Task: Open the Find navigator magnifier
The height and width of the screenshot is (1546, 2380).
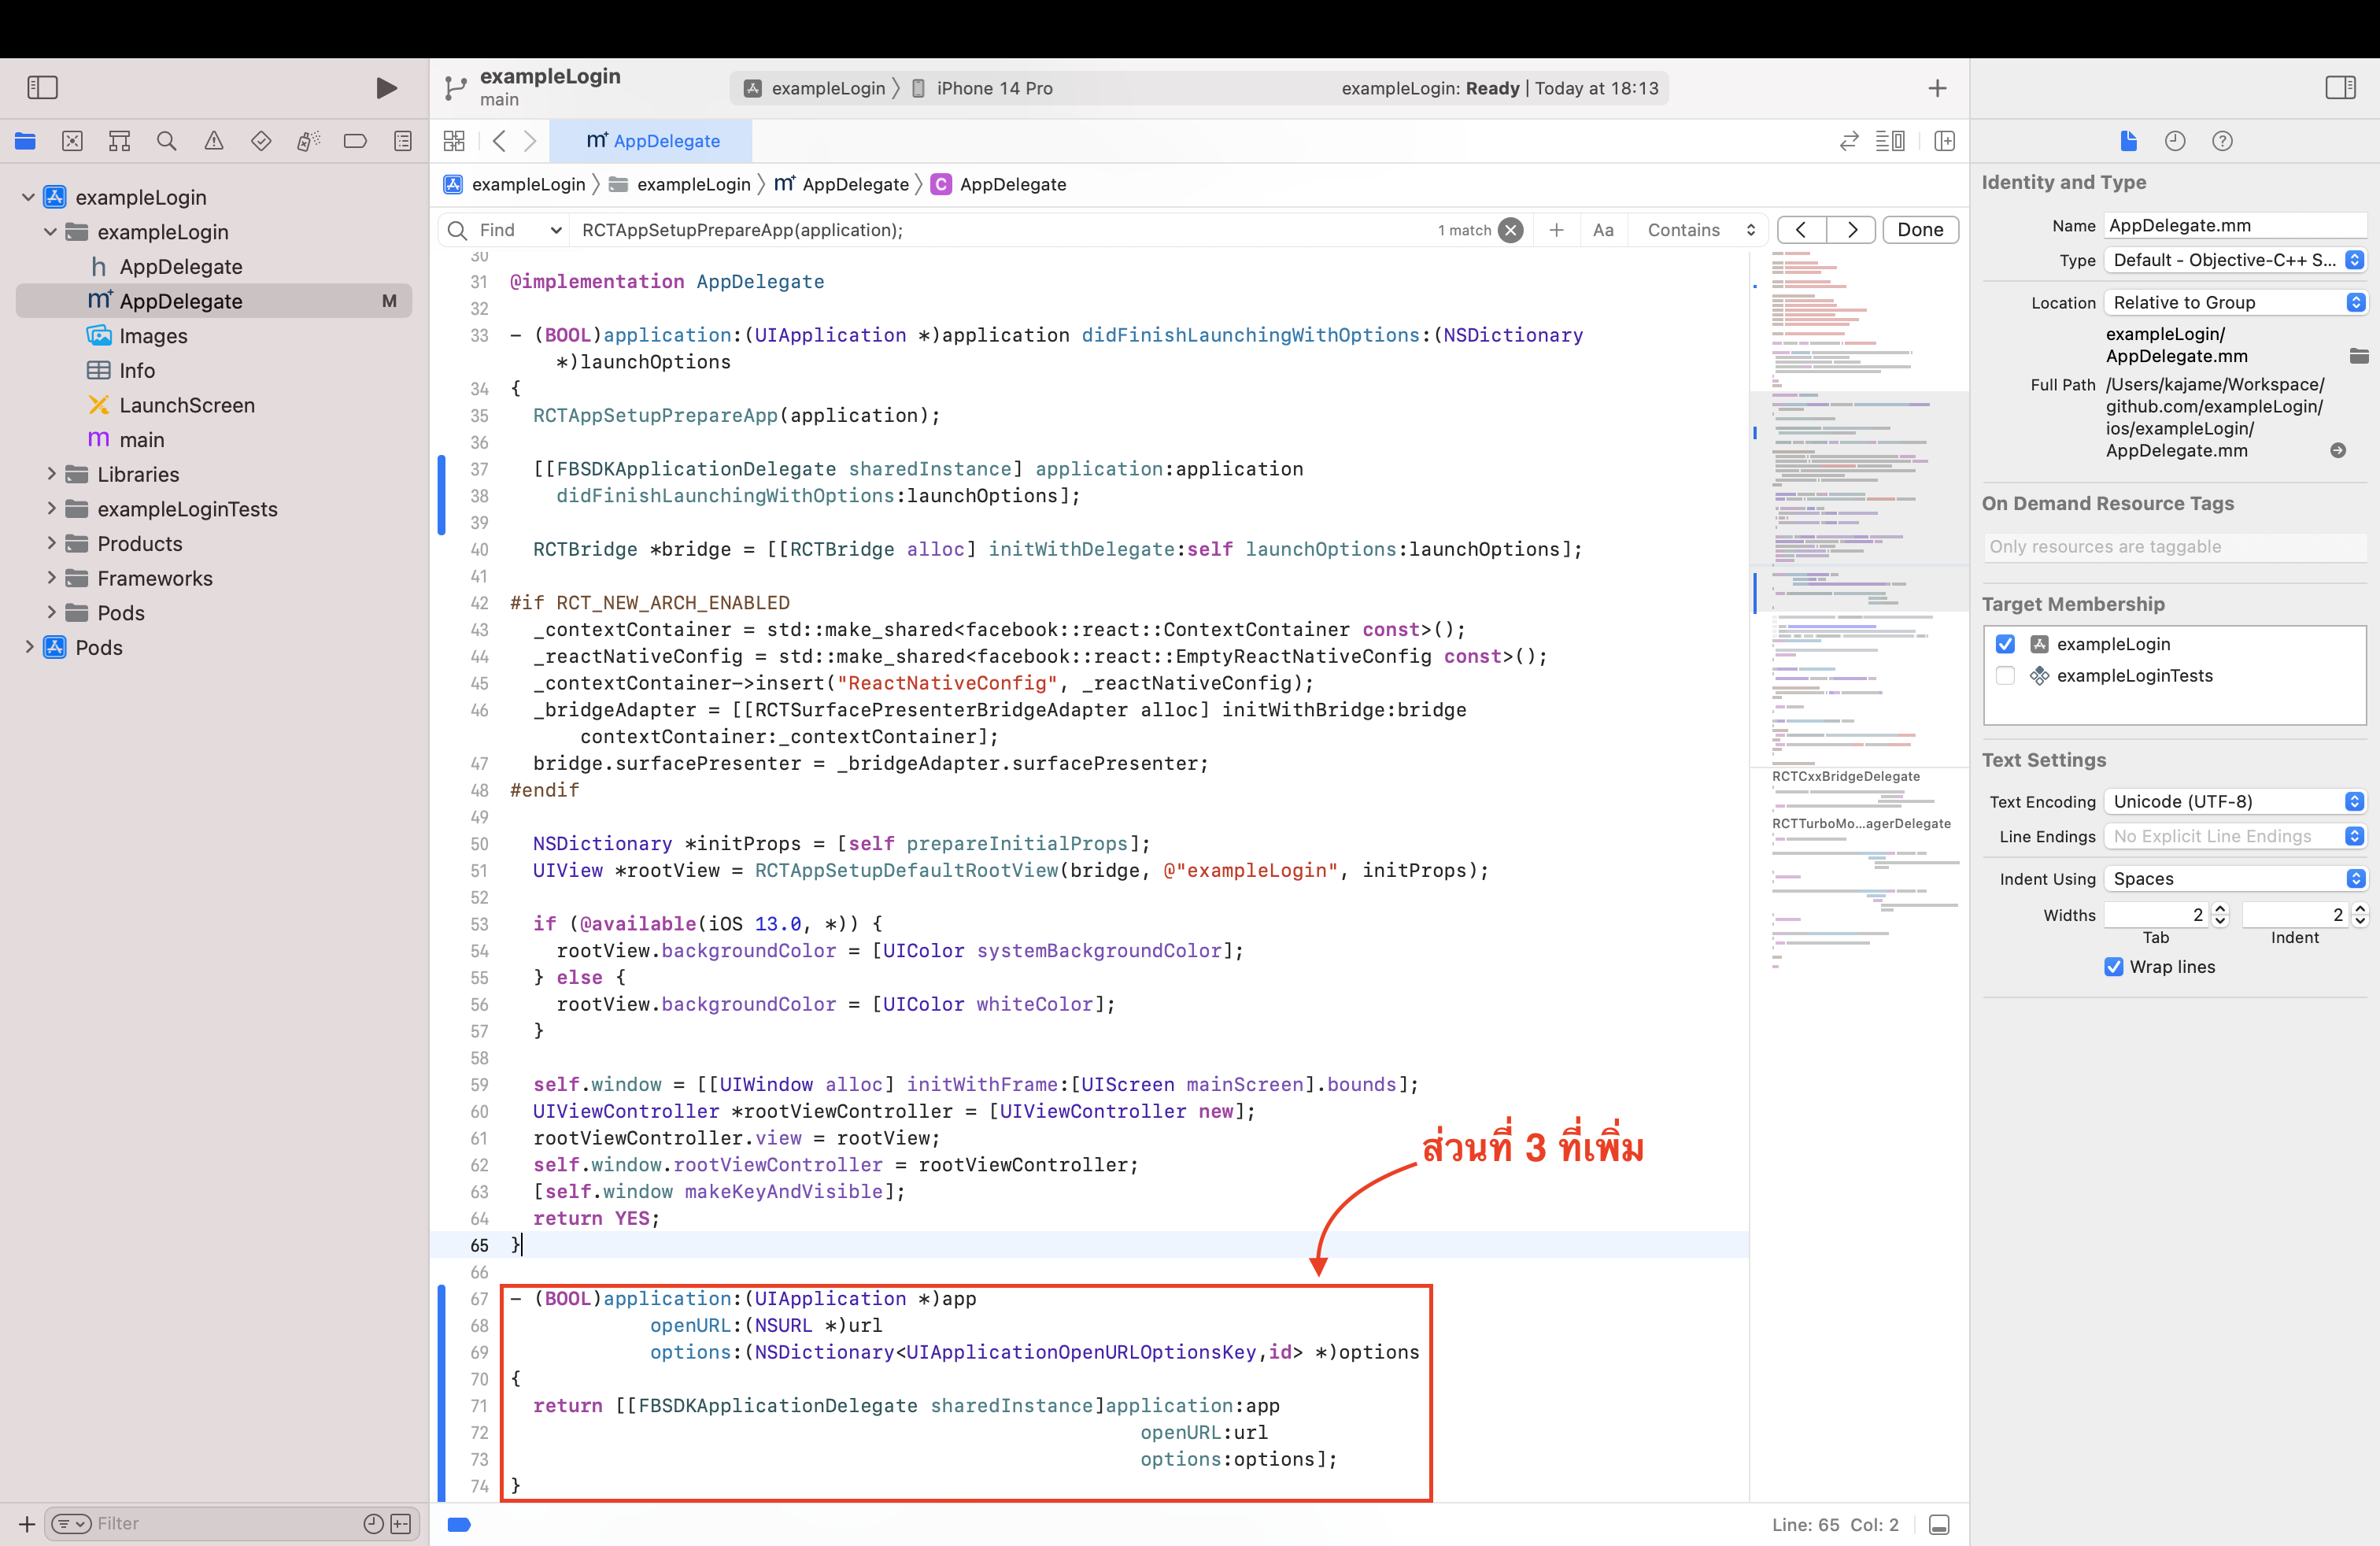Action: [166, 141]
